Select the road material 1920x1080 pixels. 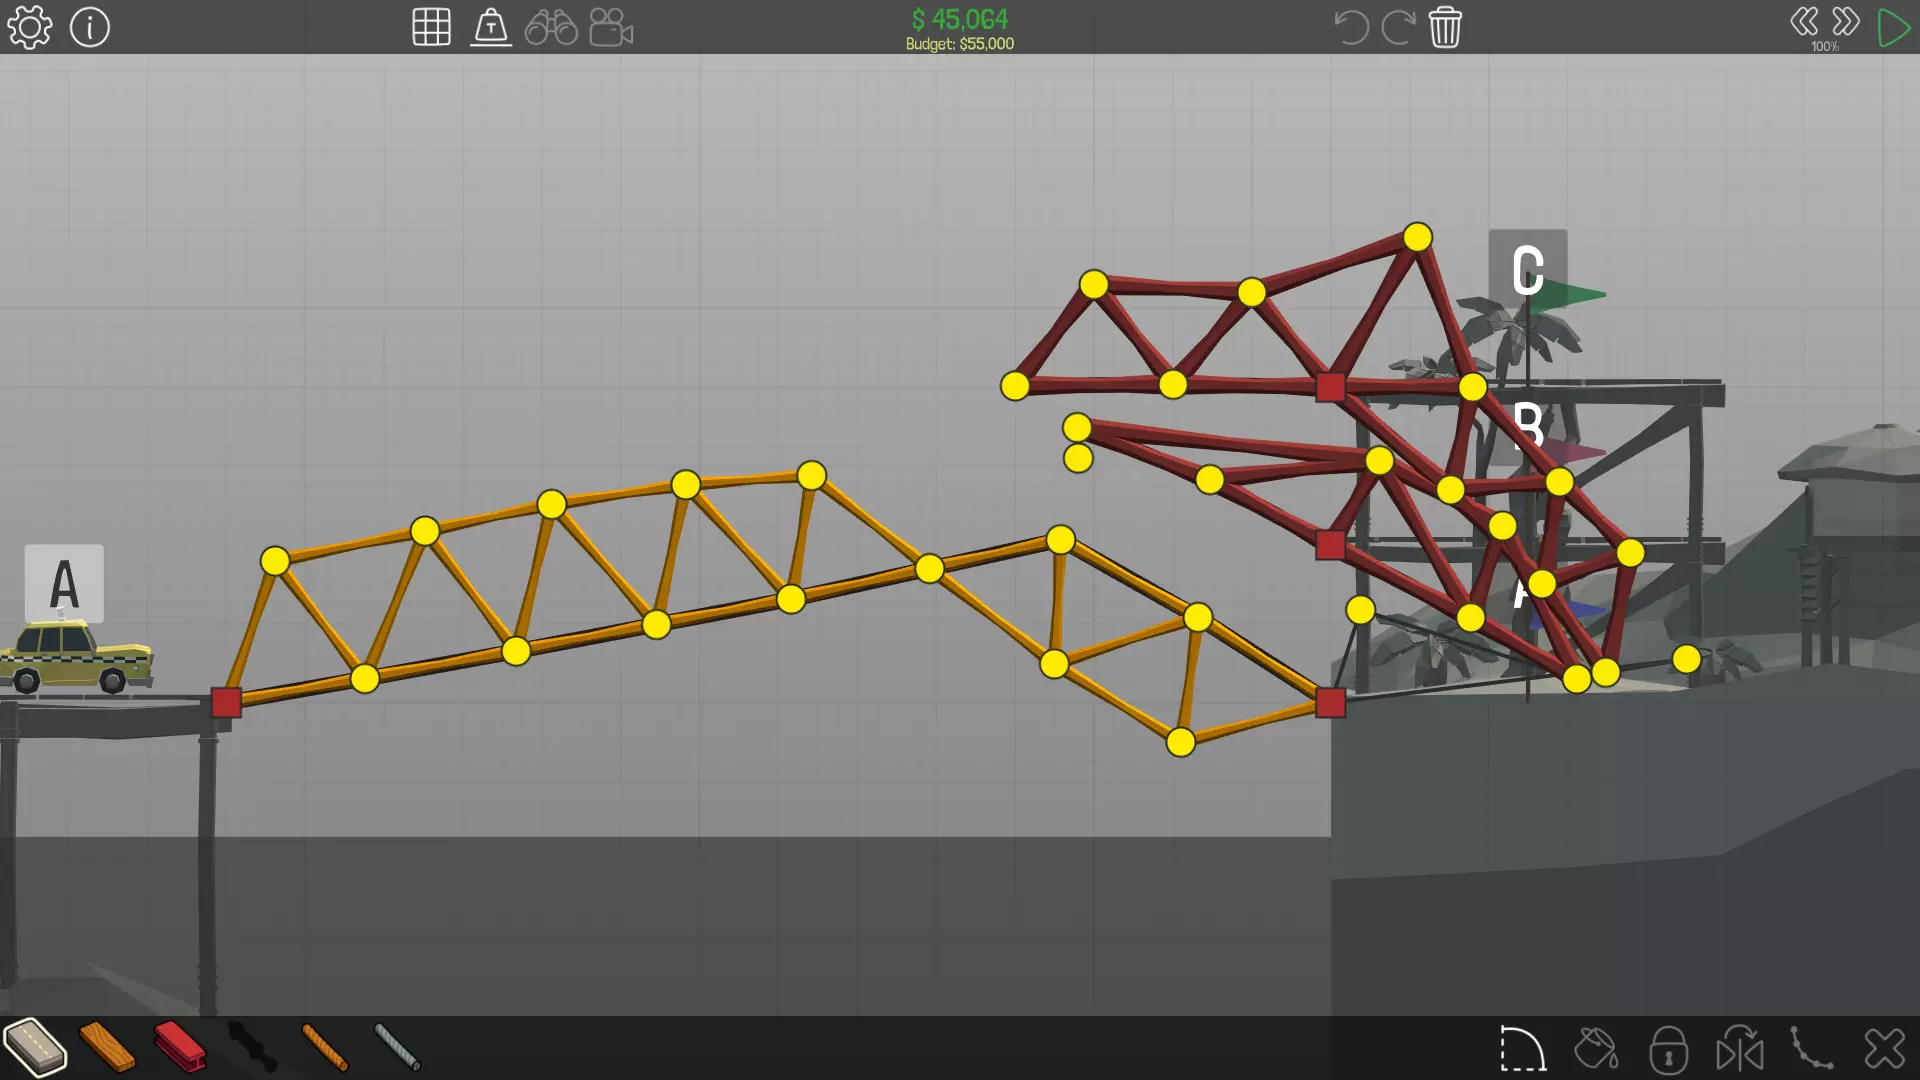point(35,1047)
